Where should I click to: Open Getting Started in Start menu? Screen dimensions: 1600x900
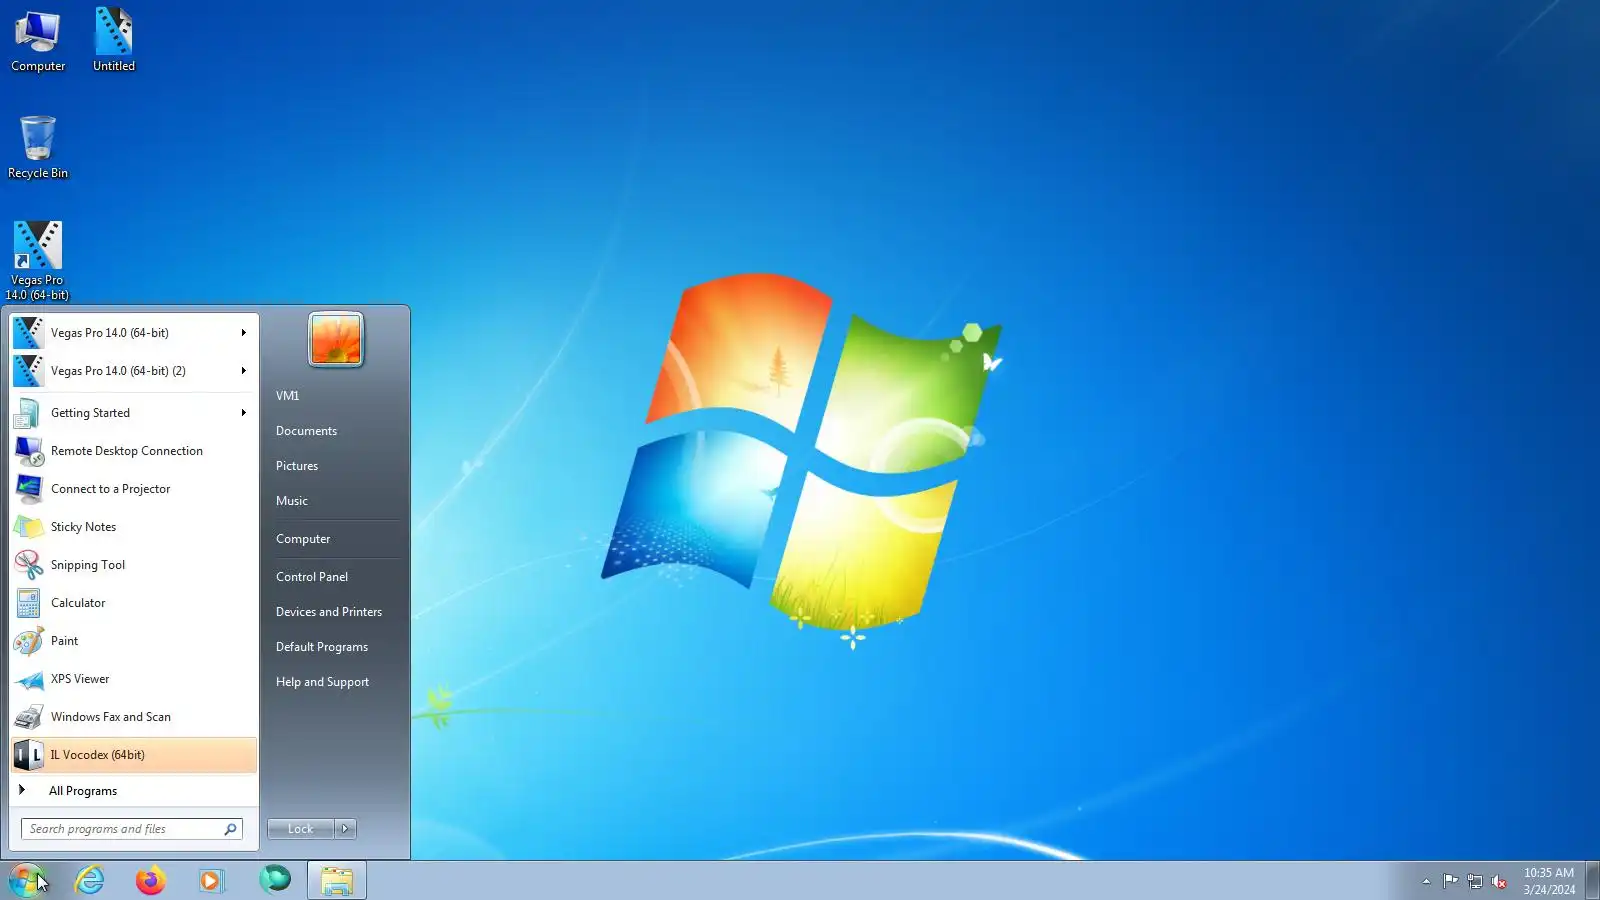[134, 413]
